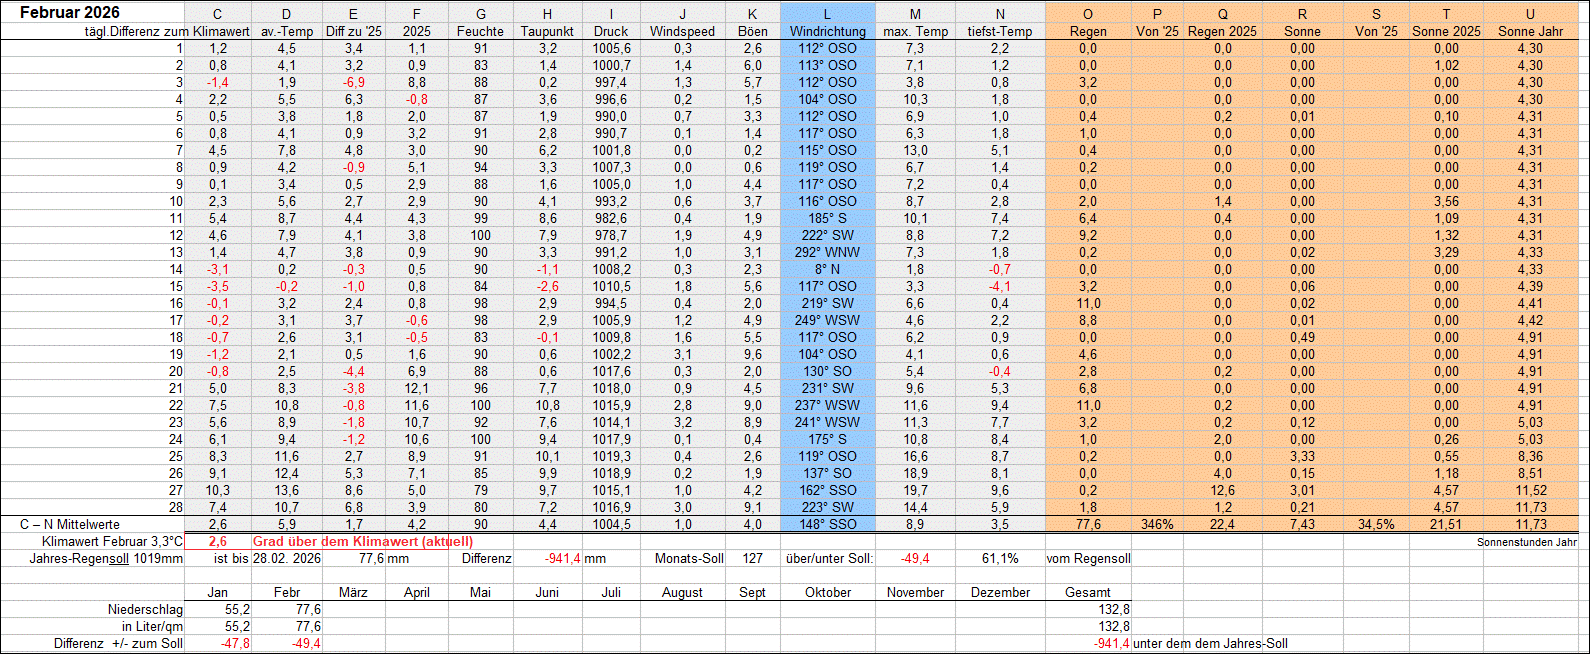Select the 'Sonnenstunden Jahr' label
This screenshot has height=654, width=1590.
click(x=1526, y=542)
